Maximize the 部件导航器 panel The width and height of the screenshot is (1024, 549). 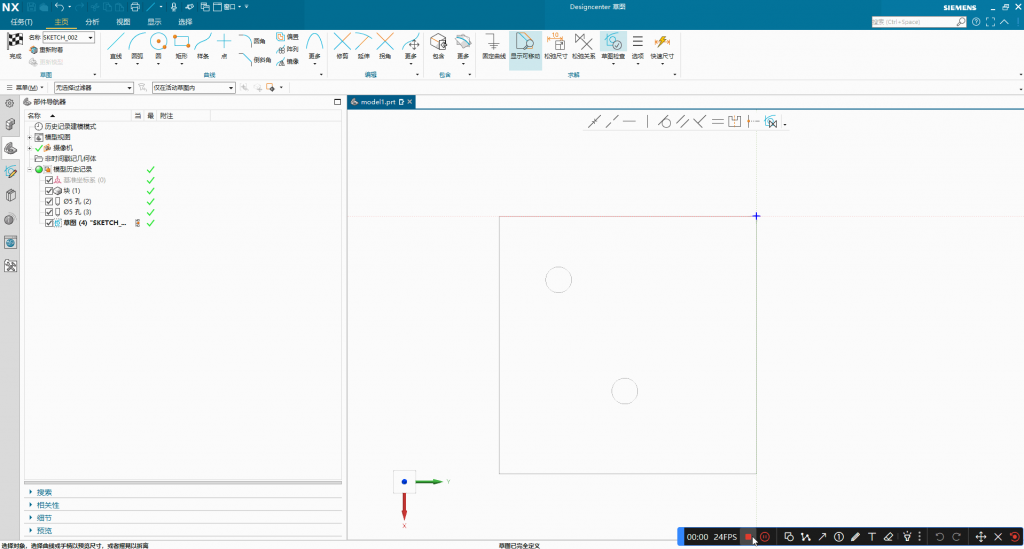pyautogui.click(x=337, y=102)
